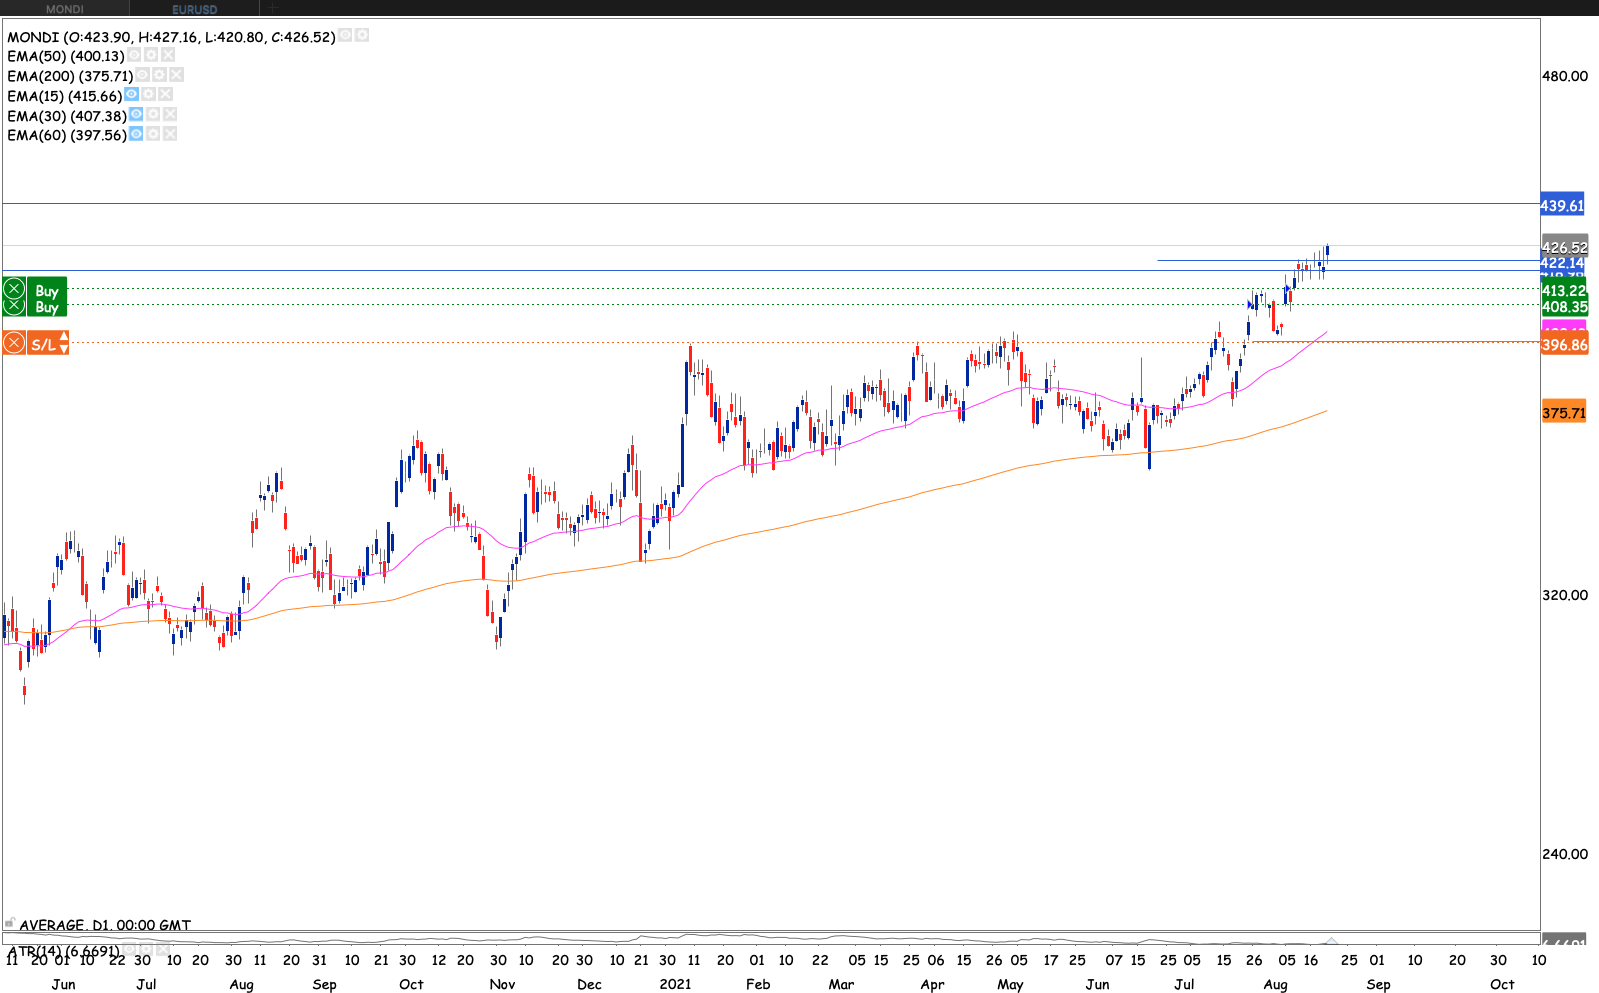Click the upper green Buy order label
This screenshot has height=993, width=1599.
tap(47, 290)
